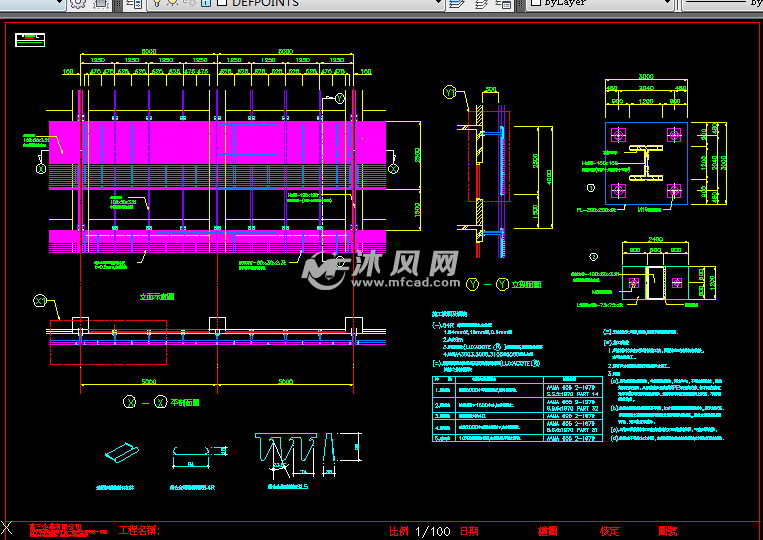Click Make Object's Layer Current icon
This screenshot has width=763, height=540.
point(458,3)
